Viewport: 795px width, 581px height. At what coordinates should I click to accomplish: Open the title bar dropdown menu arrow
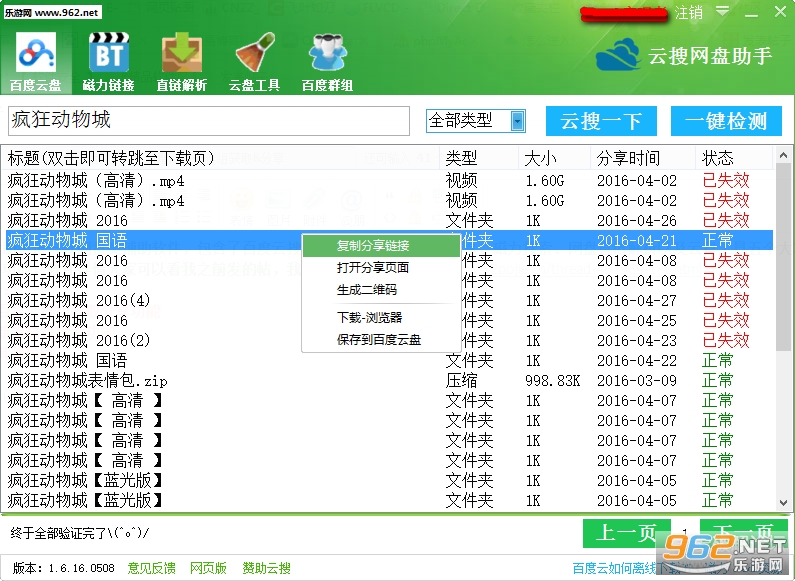723,11
